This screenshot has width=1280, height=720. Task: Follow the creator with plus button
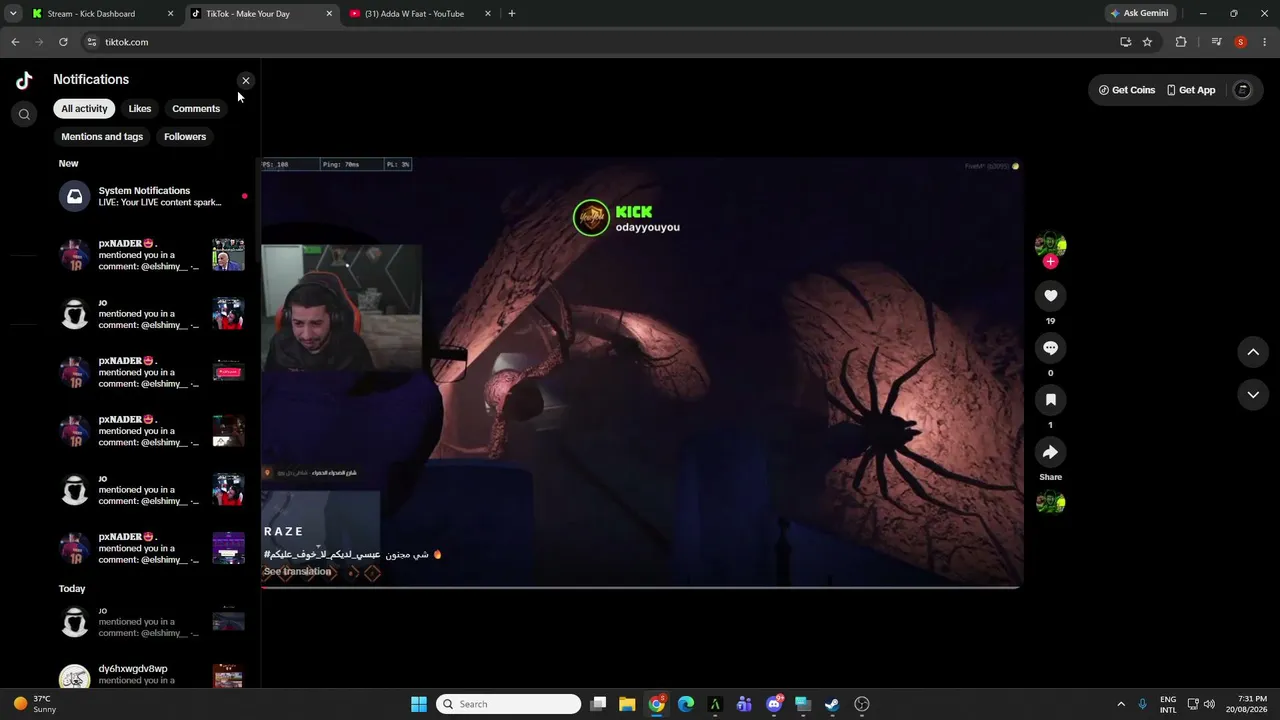point(1050,262)
